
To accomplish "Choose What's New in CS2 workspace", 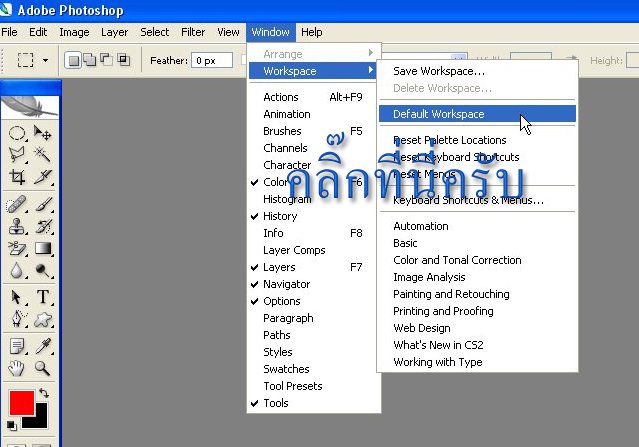I will pos(477,345).
